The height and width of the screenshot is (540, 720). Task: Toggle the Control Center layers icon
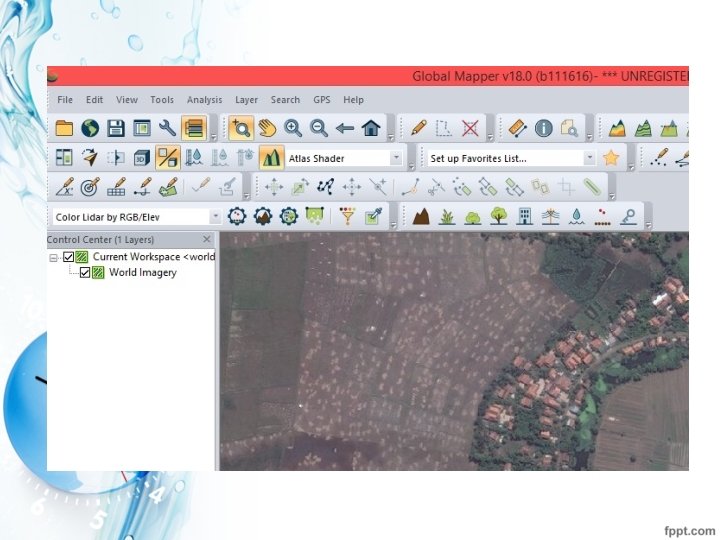click(194, 128)
